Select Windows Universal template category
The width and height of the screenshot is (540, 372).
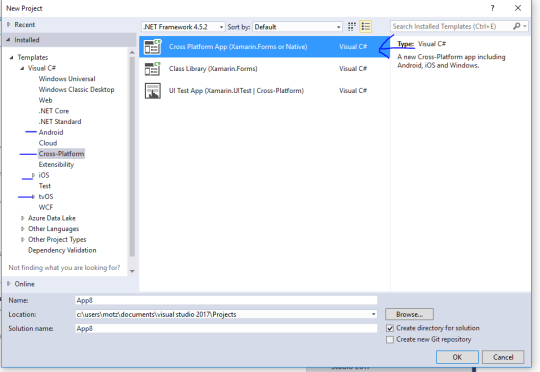pos(67,79)
